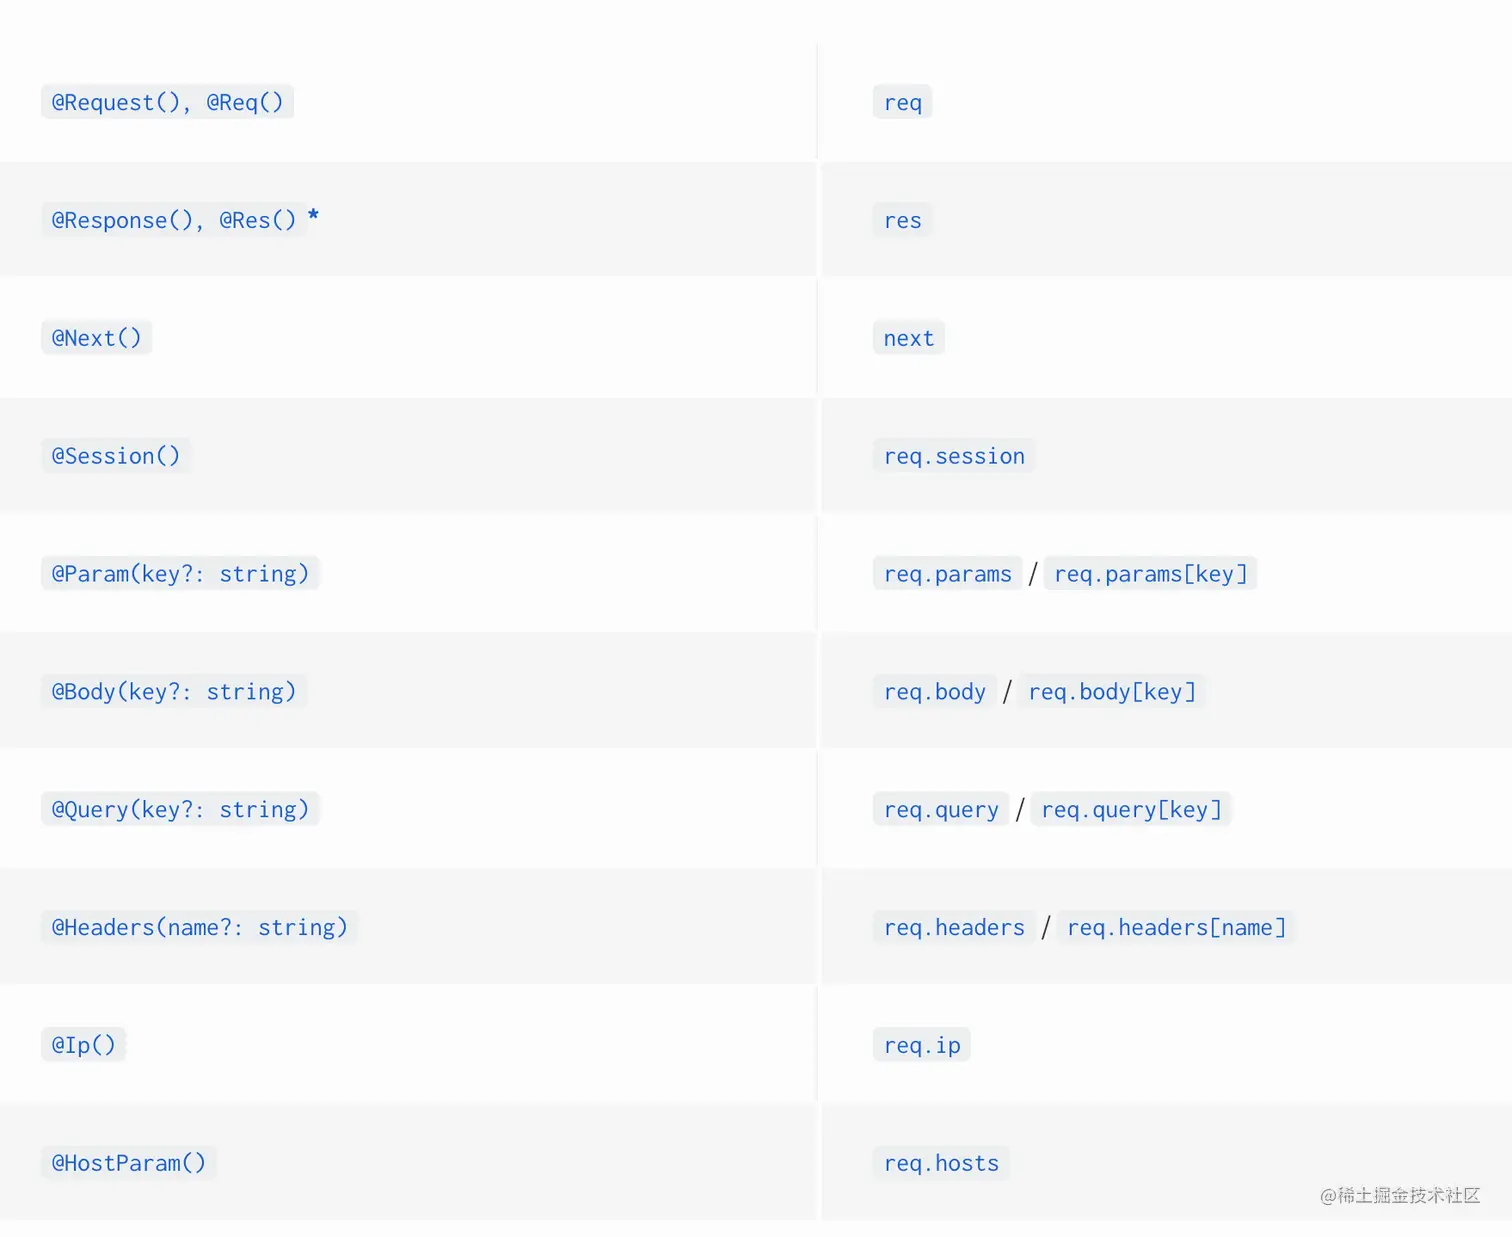1512x1237 pixels.
Task: Select the req.params[key] code chip
Action: pyautogui.click(x=1150, y=574)
